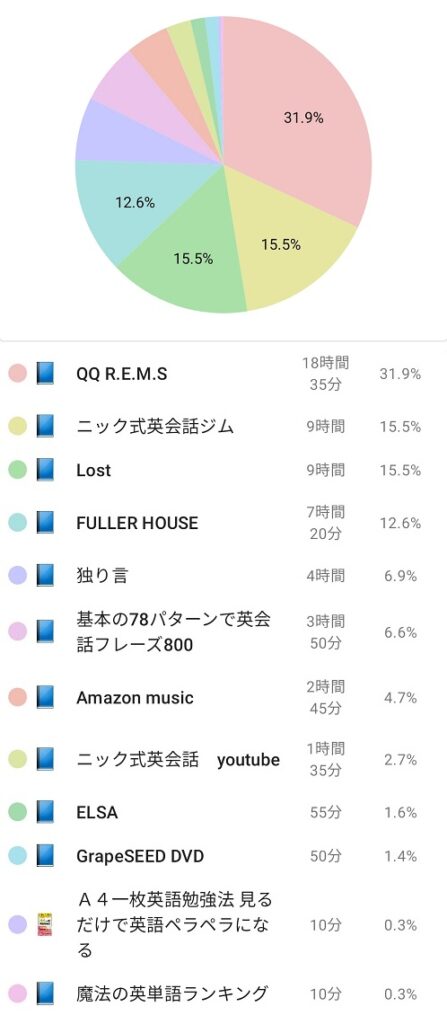Click the book icon beside FULLER HOUSE
The image size is (447, 1024).
[45, 522]
